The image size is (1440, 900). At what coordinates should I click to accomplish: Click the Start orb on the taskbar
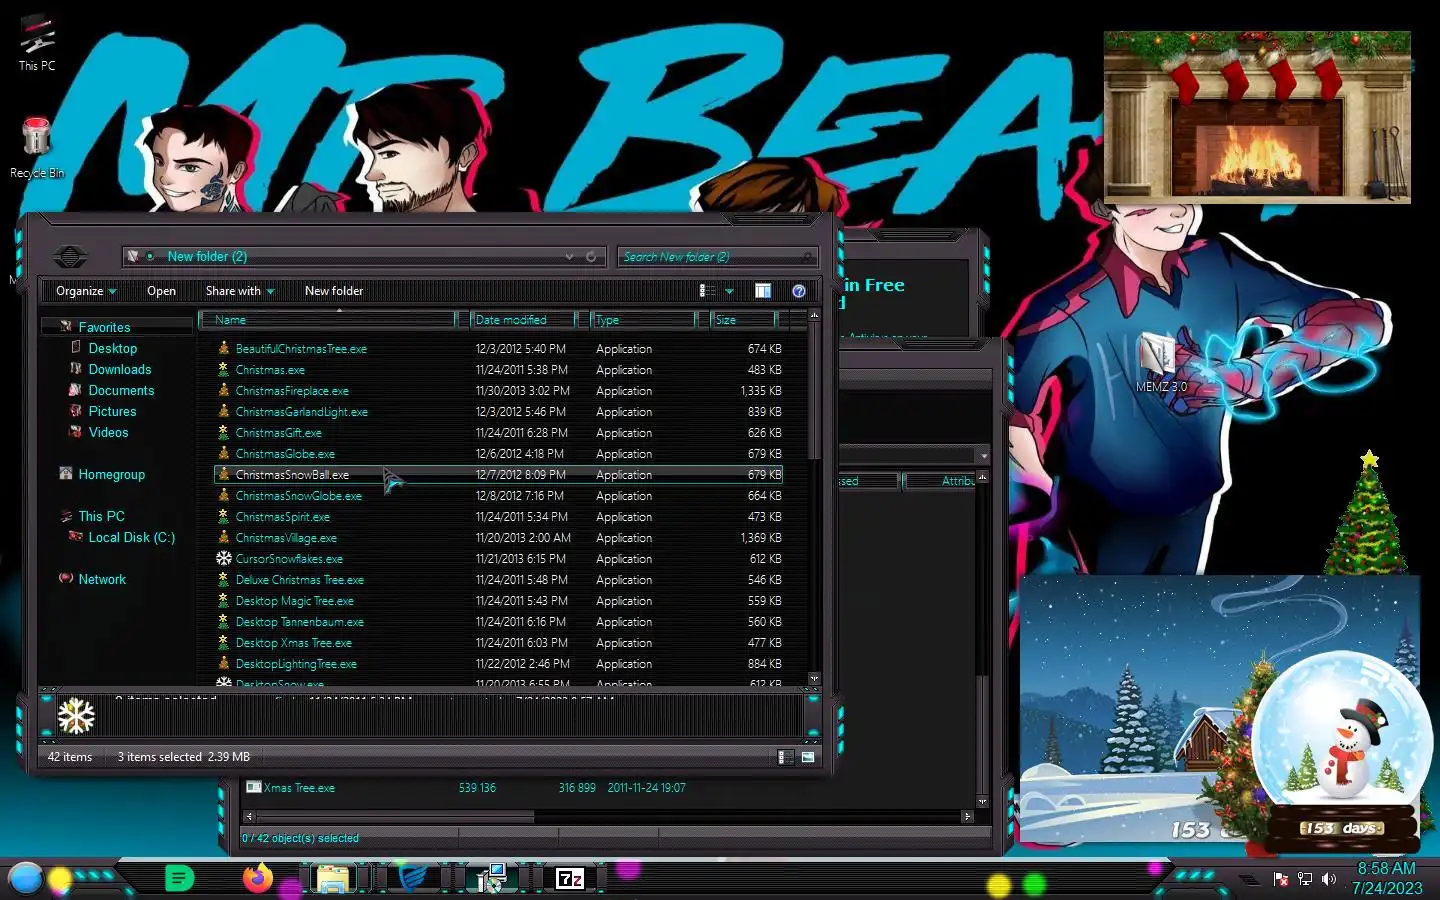click(x=25, y=878)
